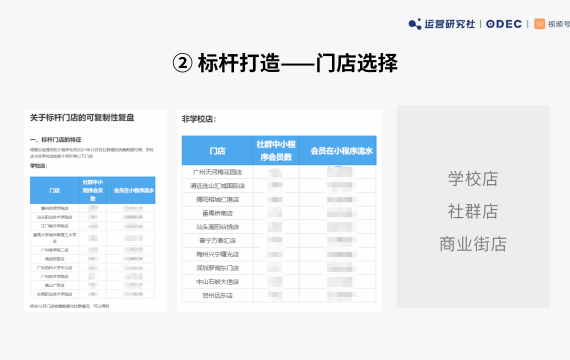Click the 运营研究社 logo

pyautogui.click(x=442, y=24)
